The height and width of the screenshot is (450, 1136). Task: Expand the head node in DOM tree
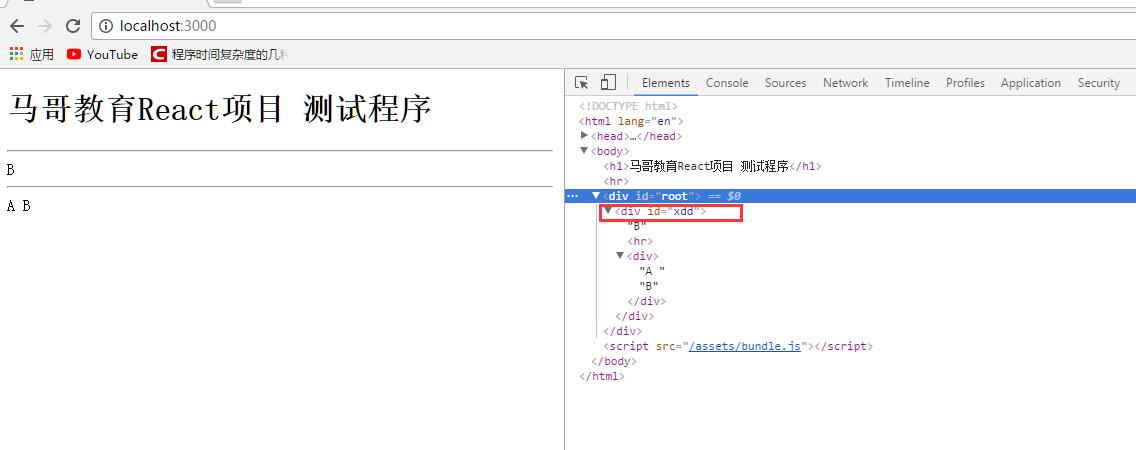[585, 136]
